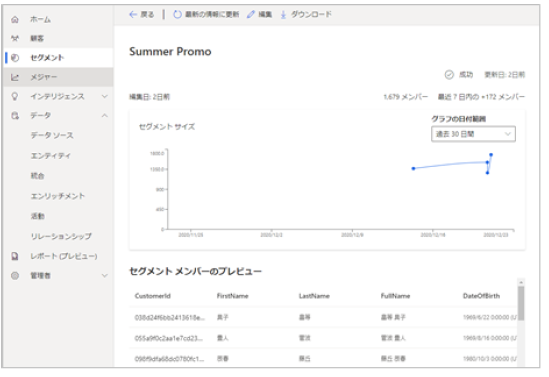Viewport: 549px width, 377px height.
Task: Open リレーションシップ under データ
Action: pos(61,236)
